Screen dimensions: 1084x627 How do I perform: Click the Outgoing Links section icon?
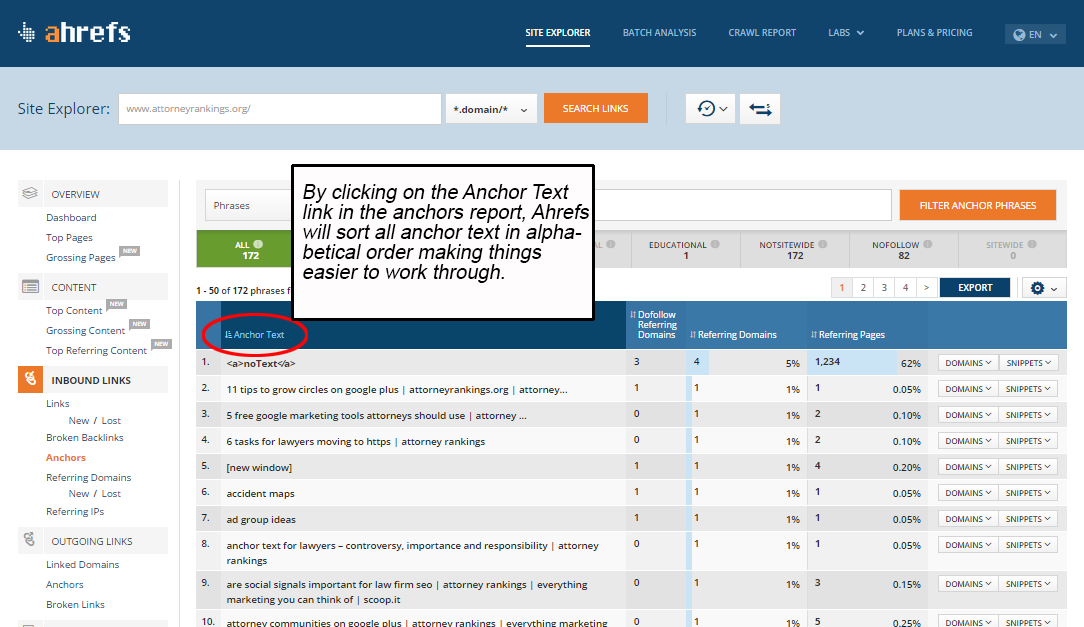click(30, 541)
